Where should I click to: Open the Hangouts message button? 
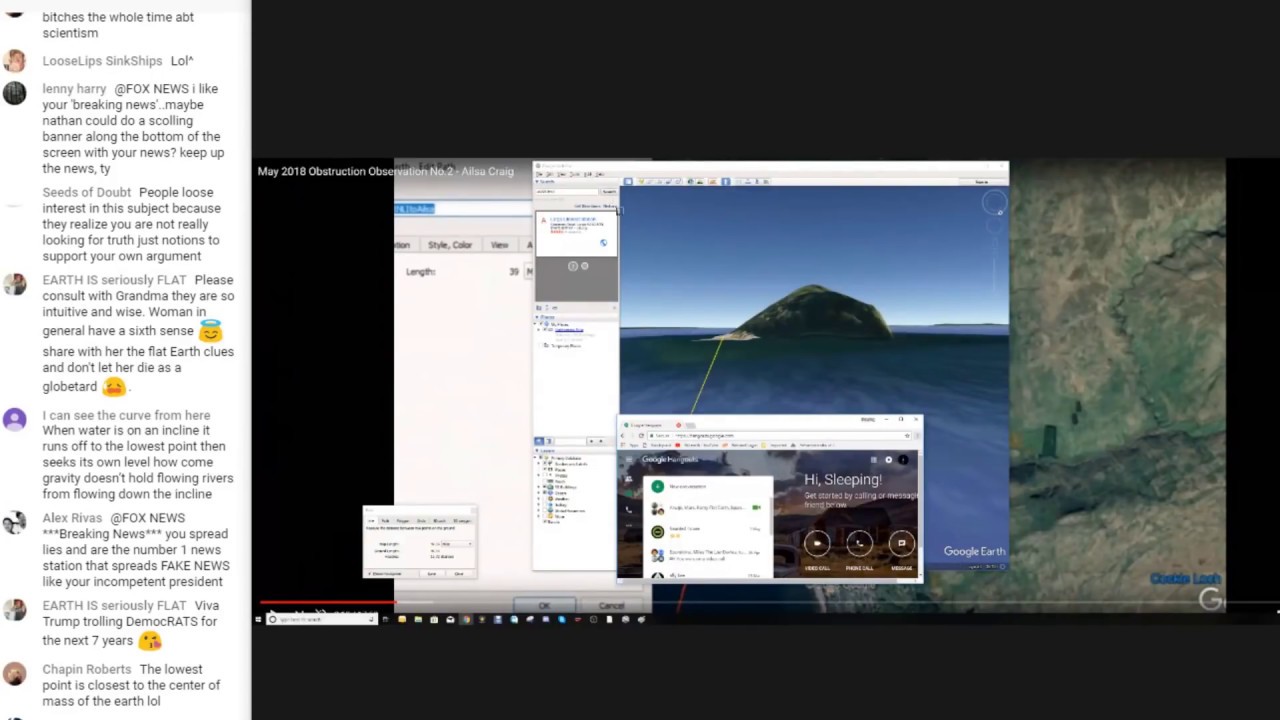tap(901, 543)
